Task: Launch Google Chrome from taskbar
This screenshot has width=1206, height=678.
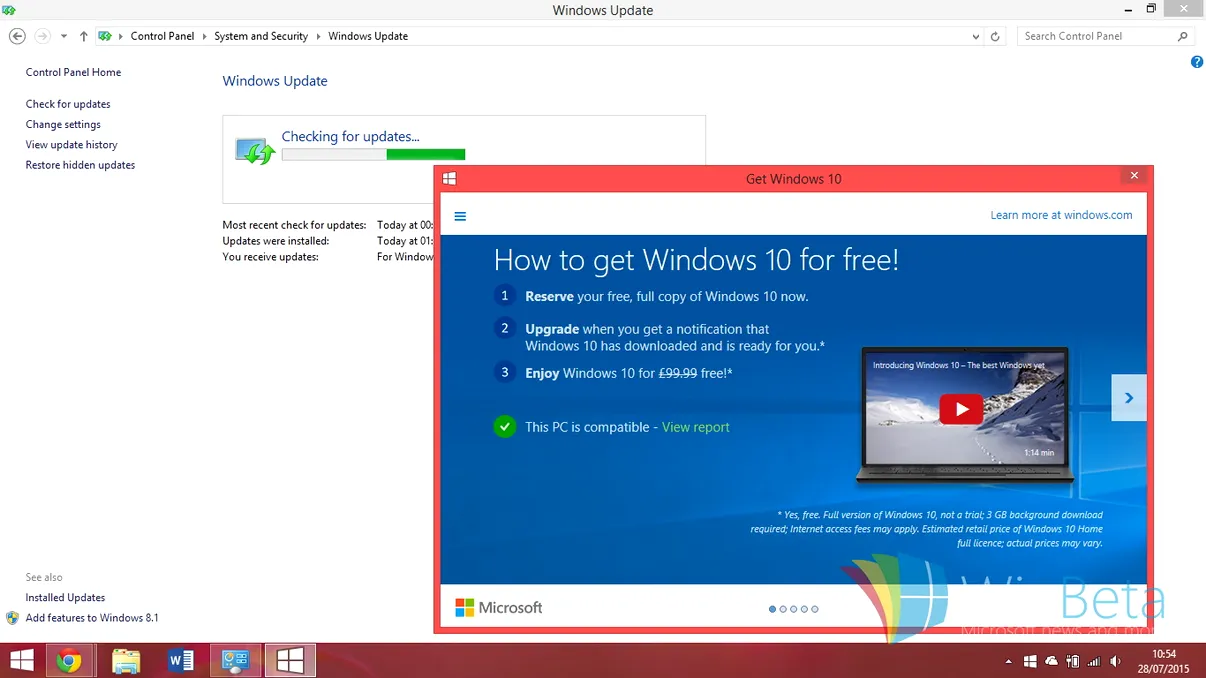Action: click(69, 660)
